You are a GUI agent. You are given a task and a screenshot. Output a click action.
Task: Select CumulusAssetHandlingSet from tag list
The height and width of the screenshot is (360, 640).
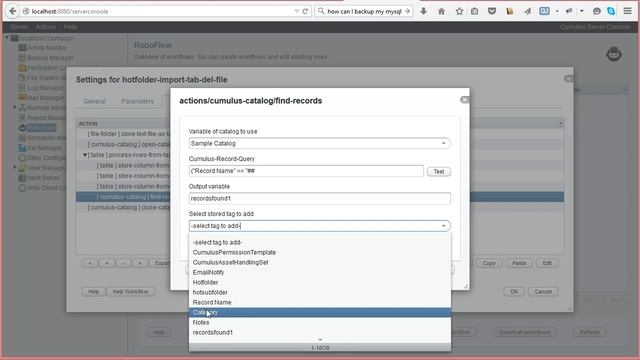click(320, 262)
